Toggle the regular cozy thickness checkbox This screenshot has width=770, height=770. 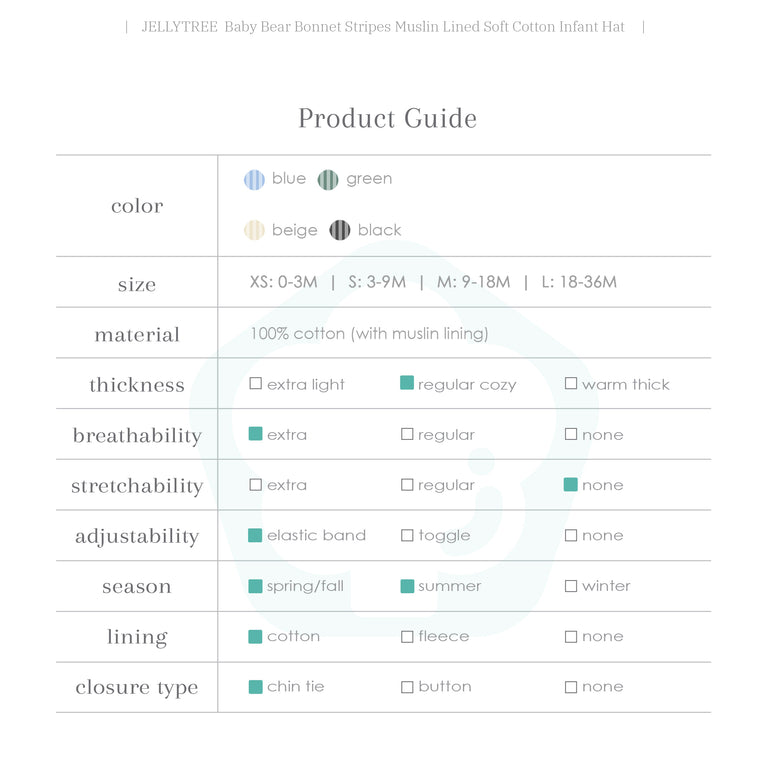pyautogui.click(x=407, y=383)
